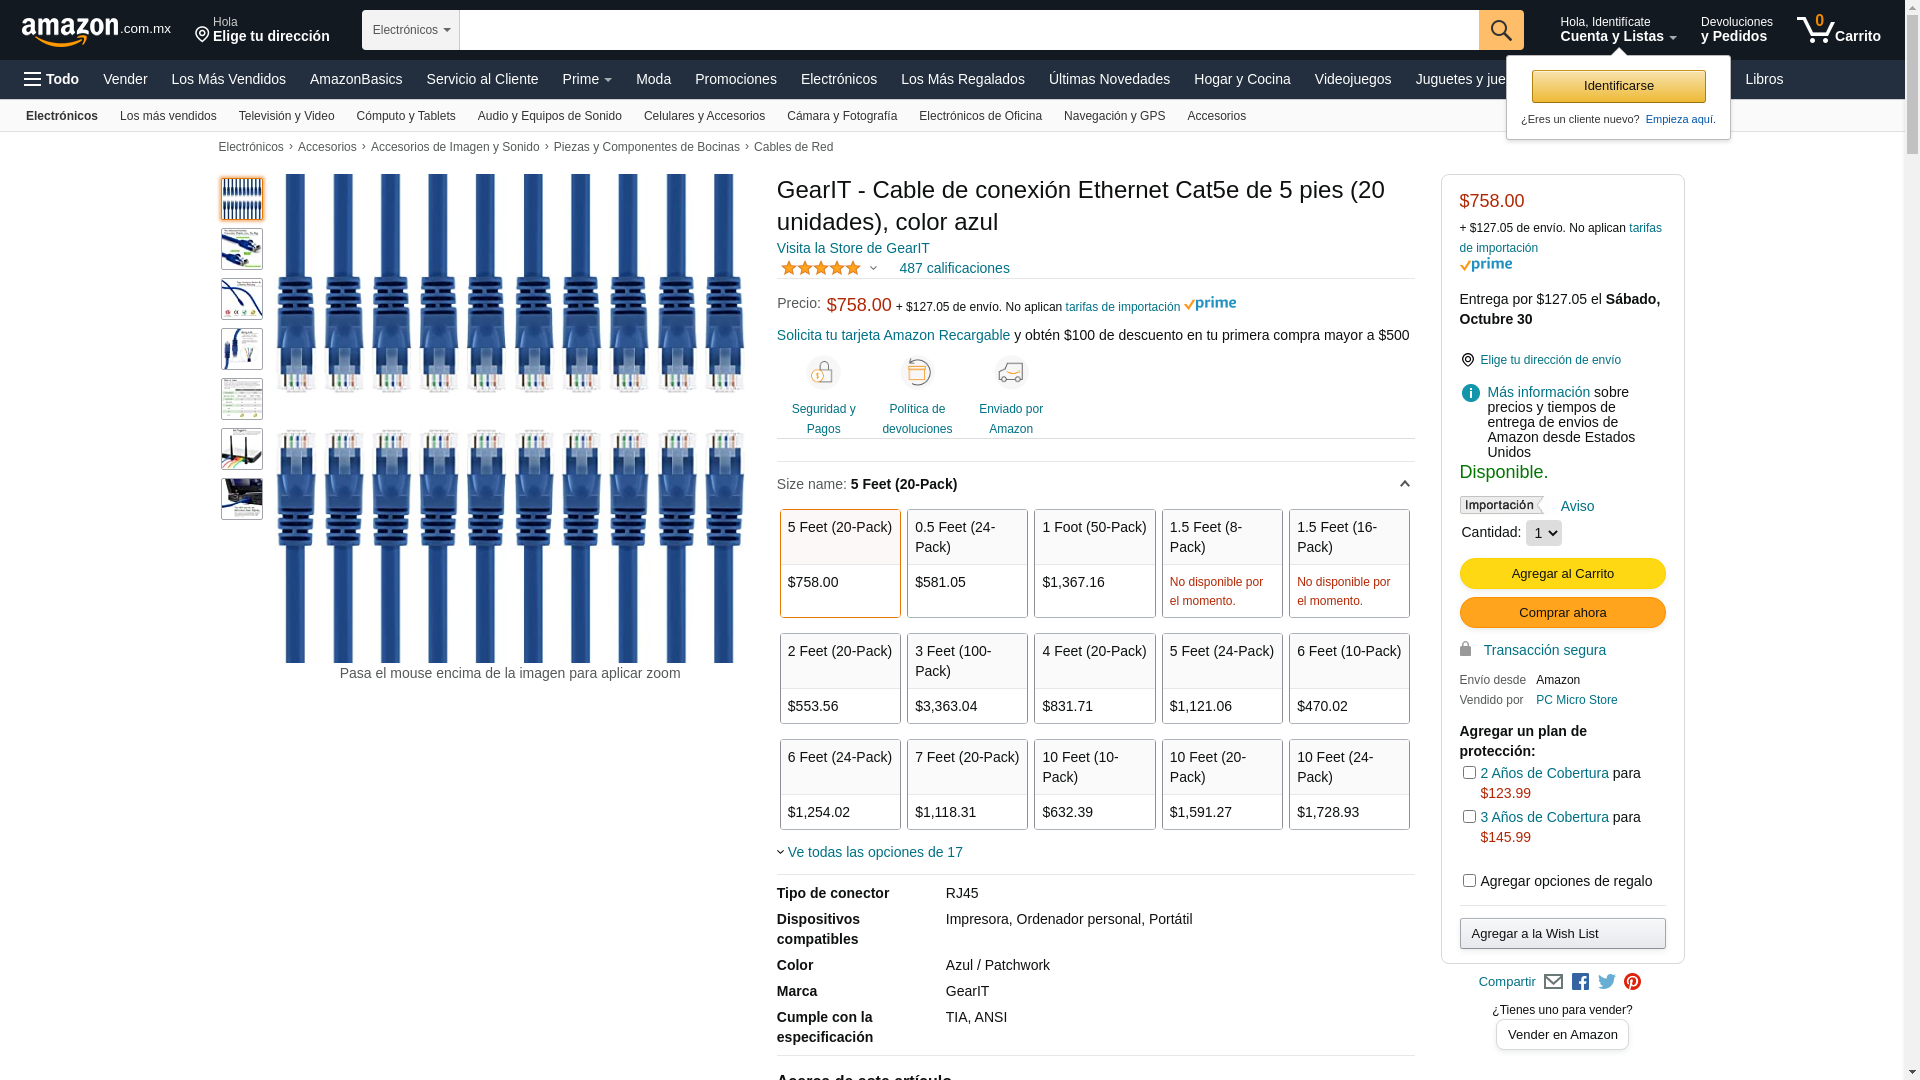The height and width of the screenshot is (1080, 1920).
Task: Open the Electrónicos search category dropdown
Action: pos(410,30)
